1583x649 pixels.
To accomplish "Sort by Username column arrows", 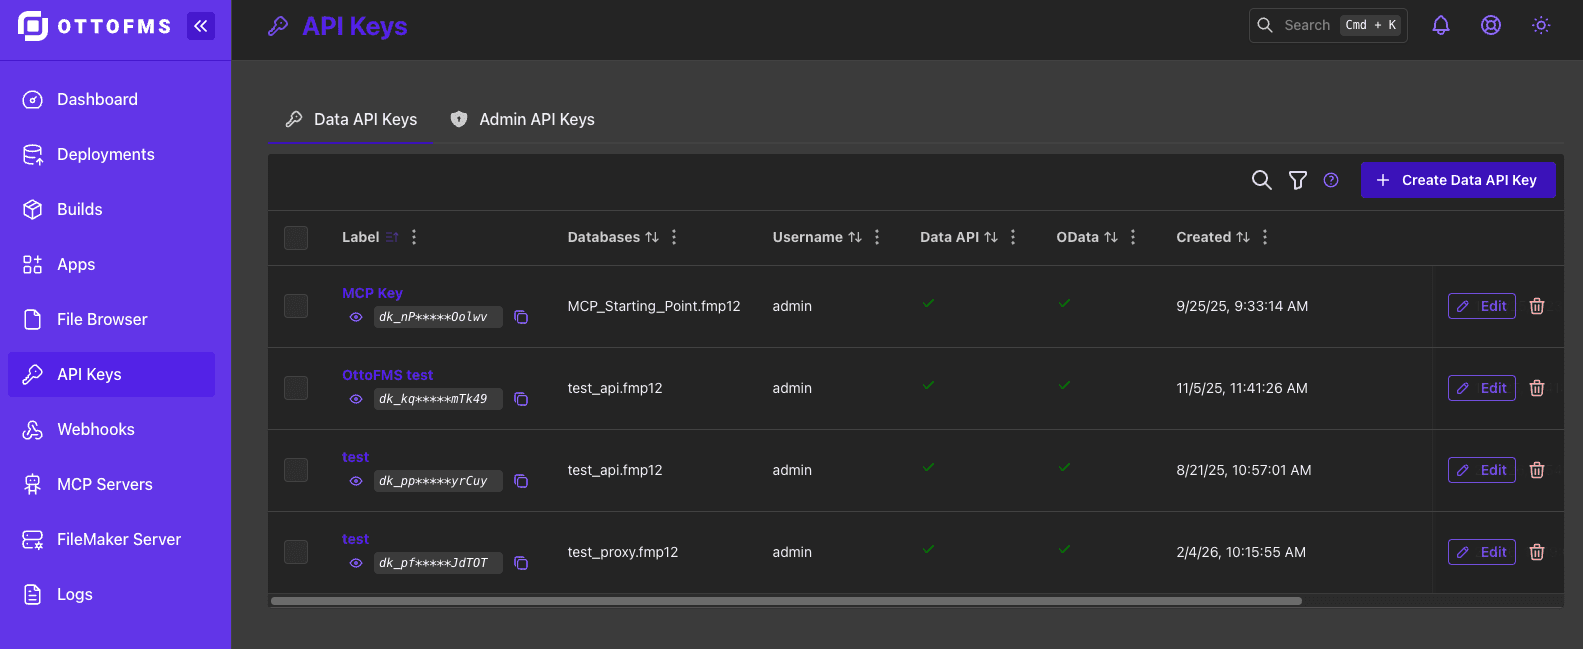I will (855, 237).
